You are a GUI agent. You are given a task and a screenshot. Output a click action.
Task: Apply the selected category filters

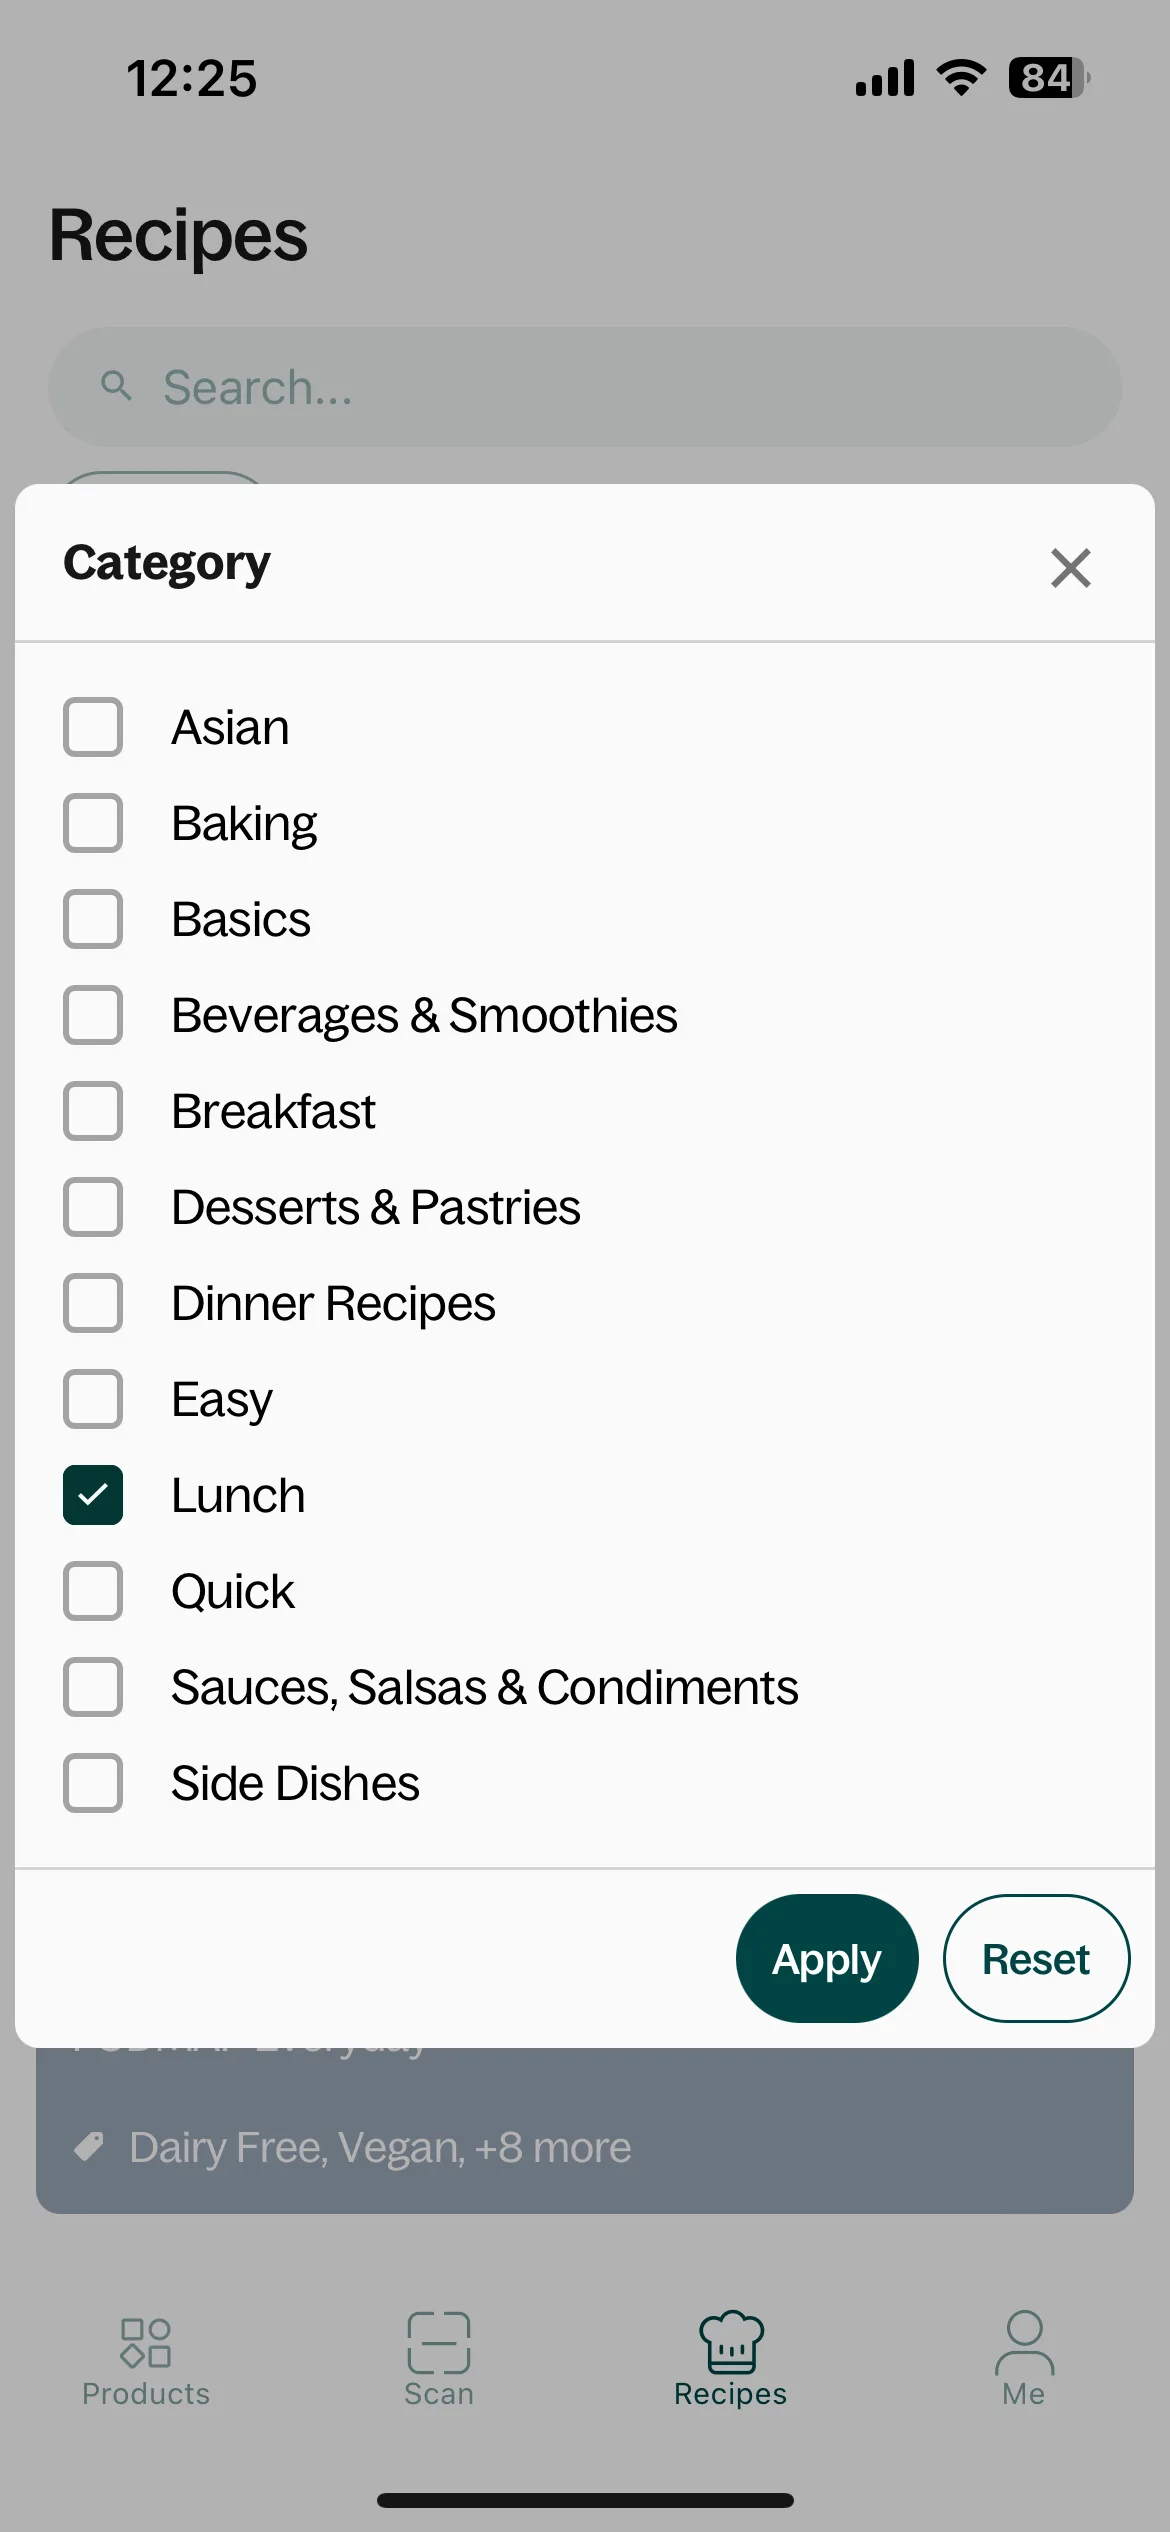827,1958
